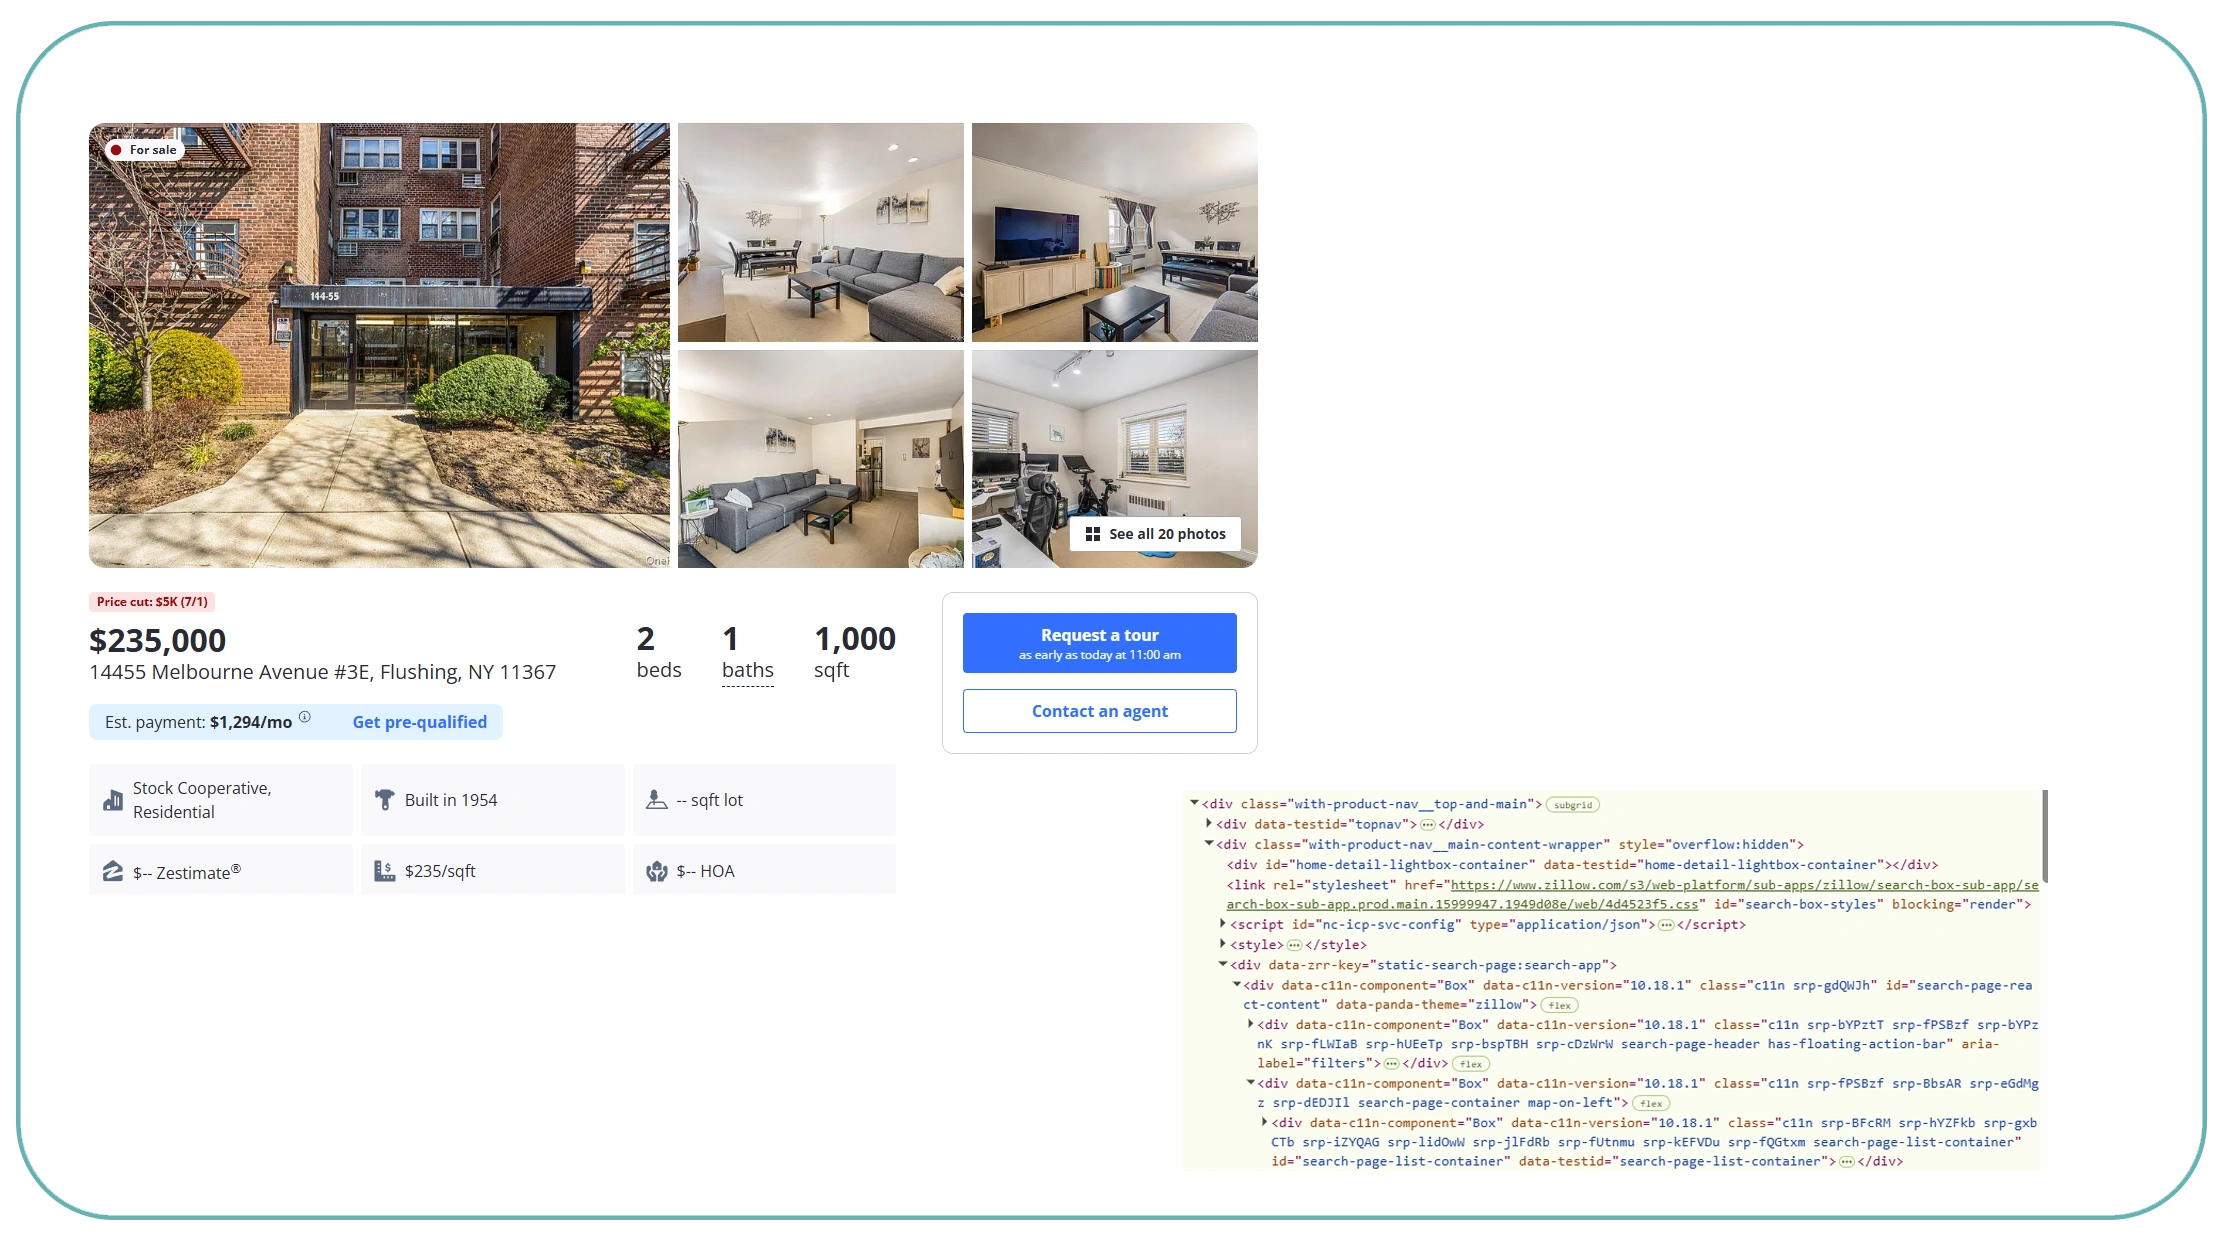Toggle flex badge on filters header div
The width and height of the screenshot is (2223, 1240).
click(1471, 1064)
